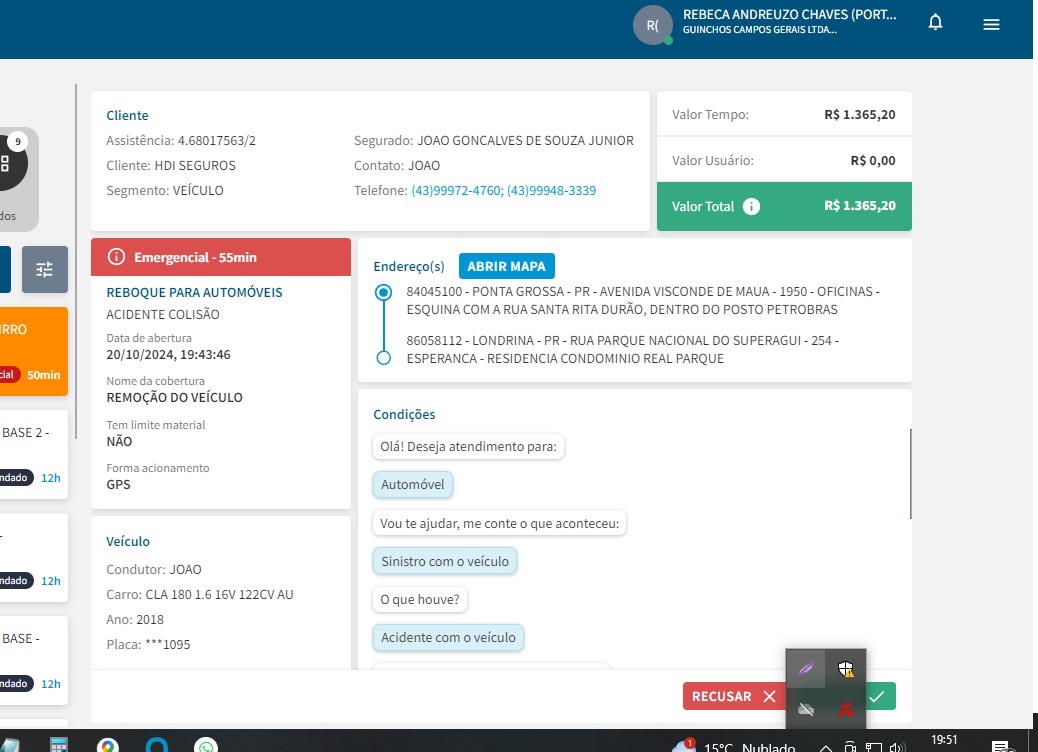Click the network icon in system tray

[874, 747]
